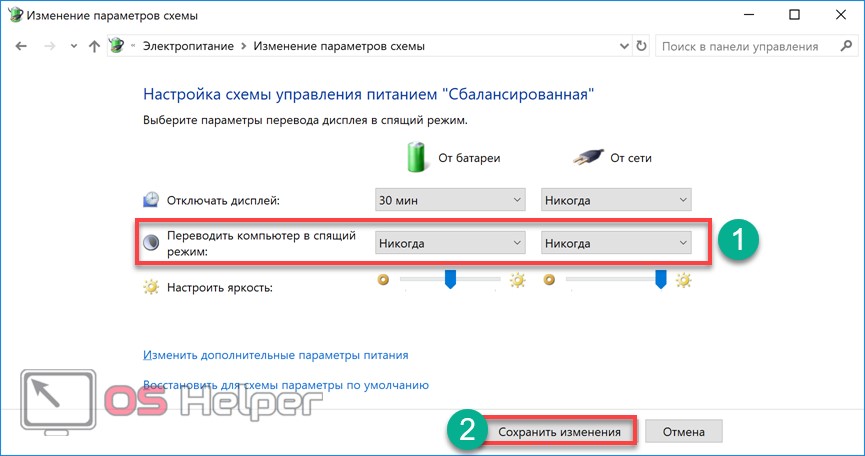
Task: Open battery sleep mode dropdown
Action: [450, 243]
